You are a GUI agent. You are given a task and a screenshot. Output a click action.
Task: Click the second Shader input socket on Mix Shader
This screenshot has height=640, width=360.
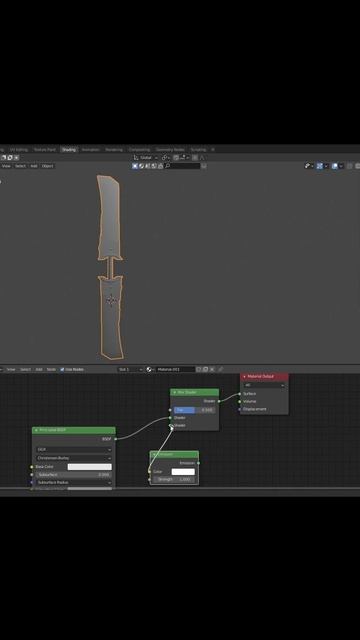point(170,426)
